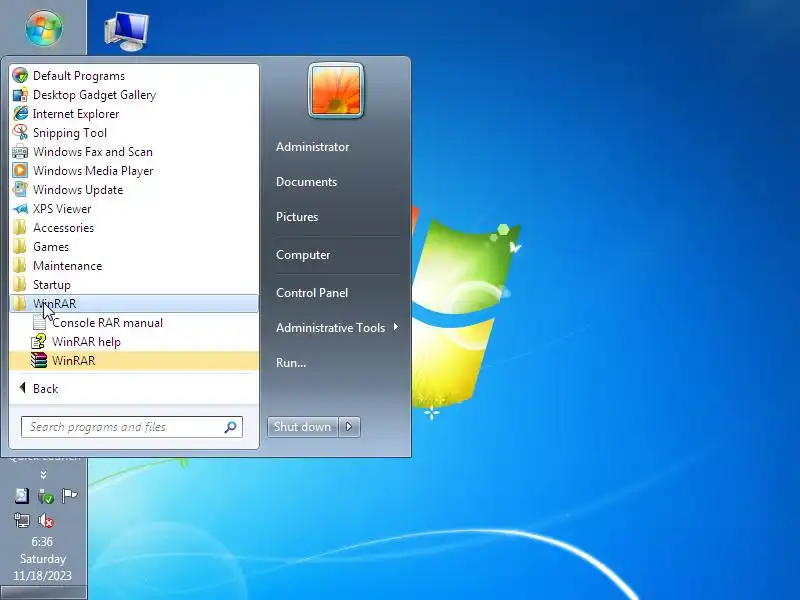Open Pictures from the right pane
This screenshot has height=600, width=800.
(297, 217)
